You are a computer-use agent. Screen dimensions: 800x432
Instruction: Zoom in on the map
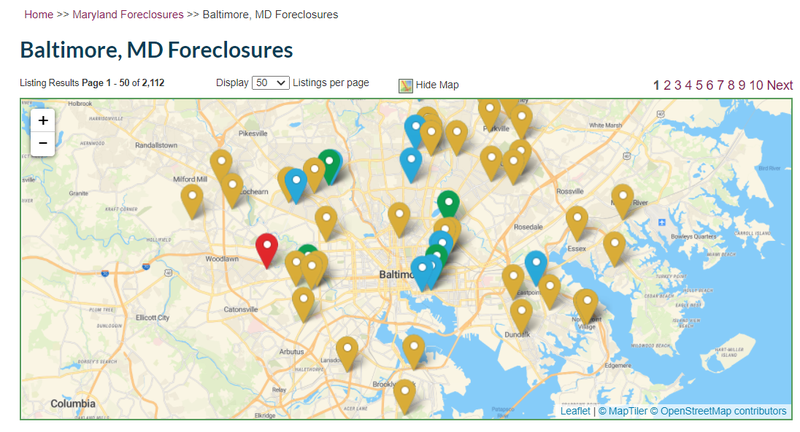coord(43,120)
